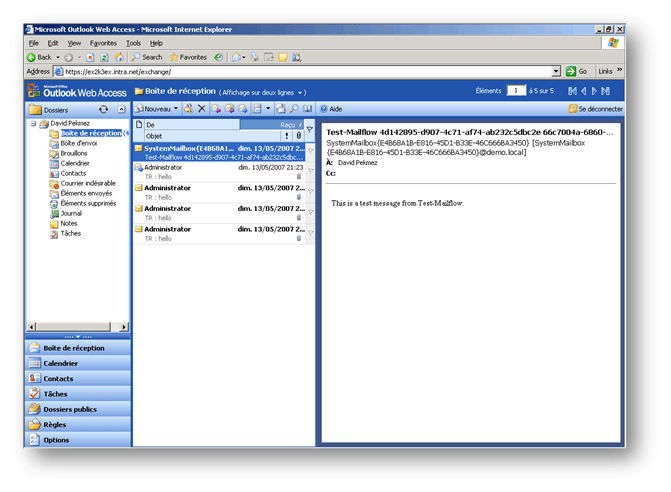
Task: Click the delete (X) icon in mail toolbar
Action: click(x=202, y=108)
